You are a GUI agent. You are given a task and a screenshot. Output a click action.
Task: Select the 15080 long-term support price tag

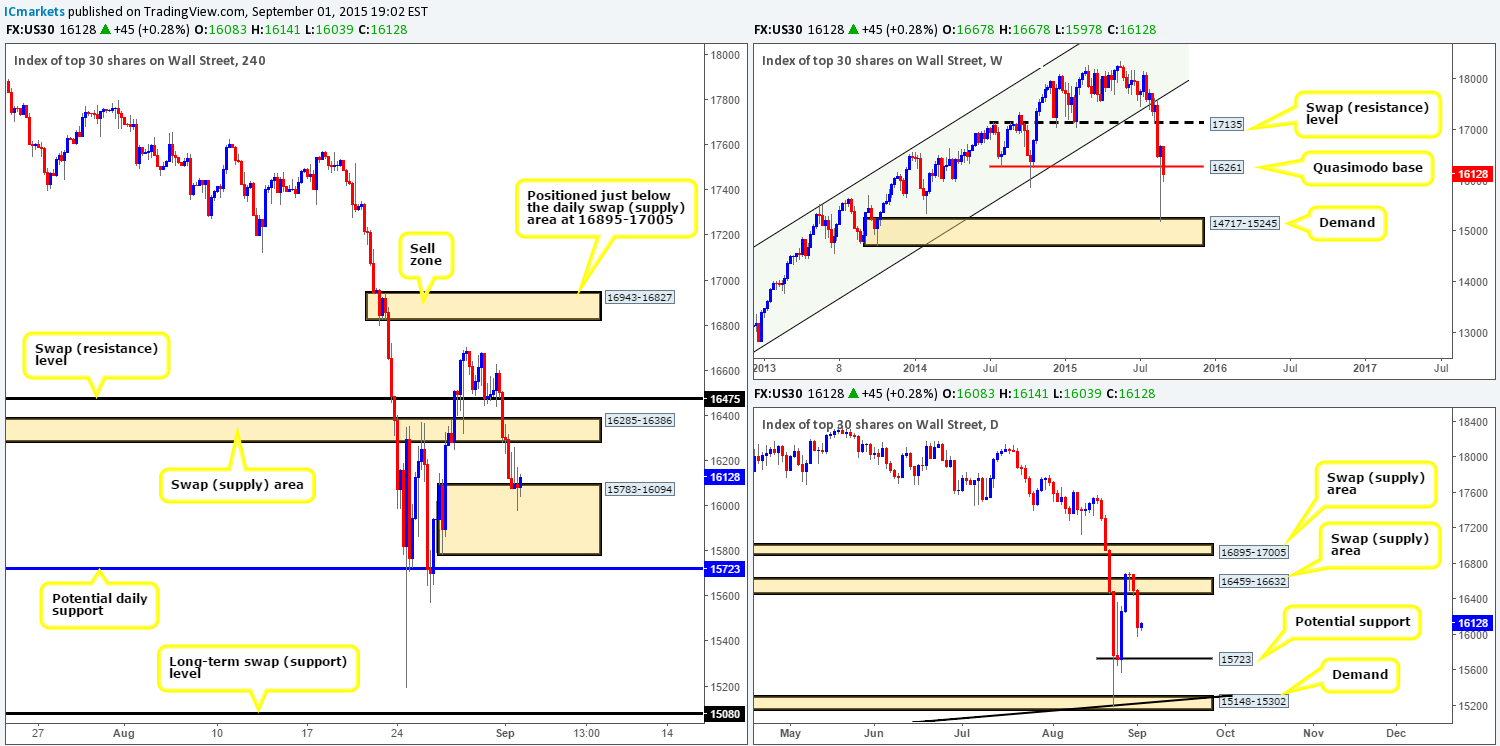723,714
